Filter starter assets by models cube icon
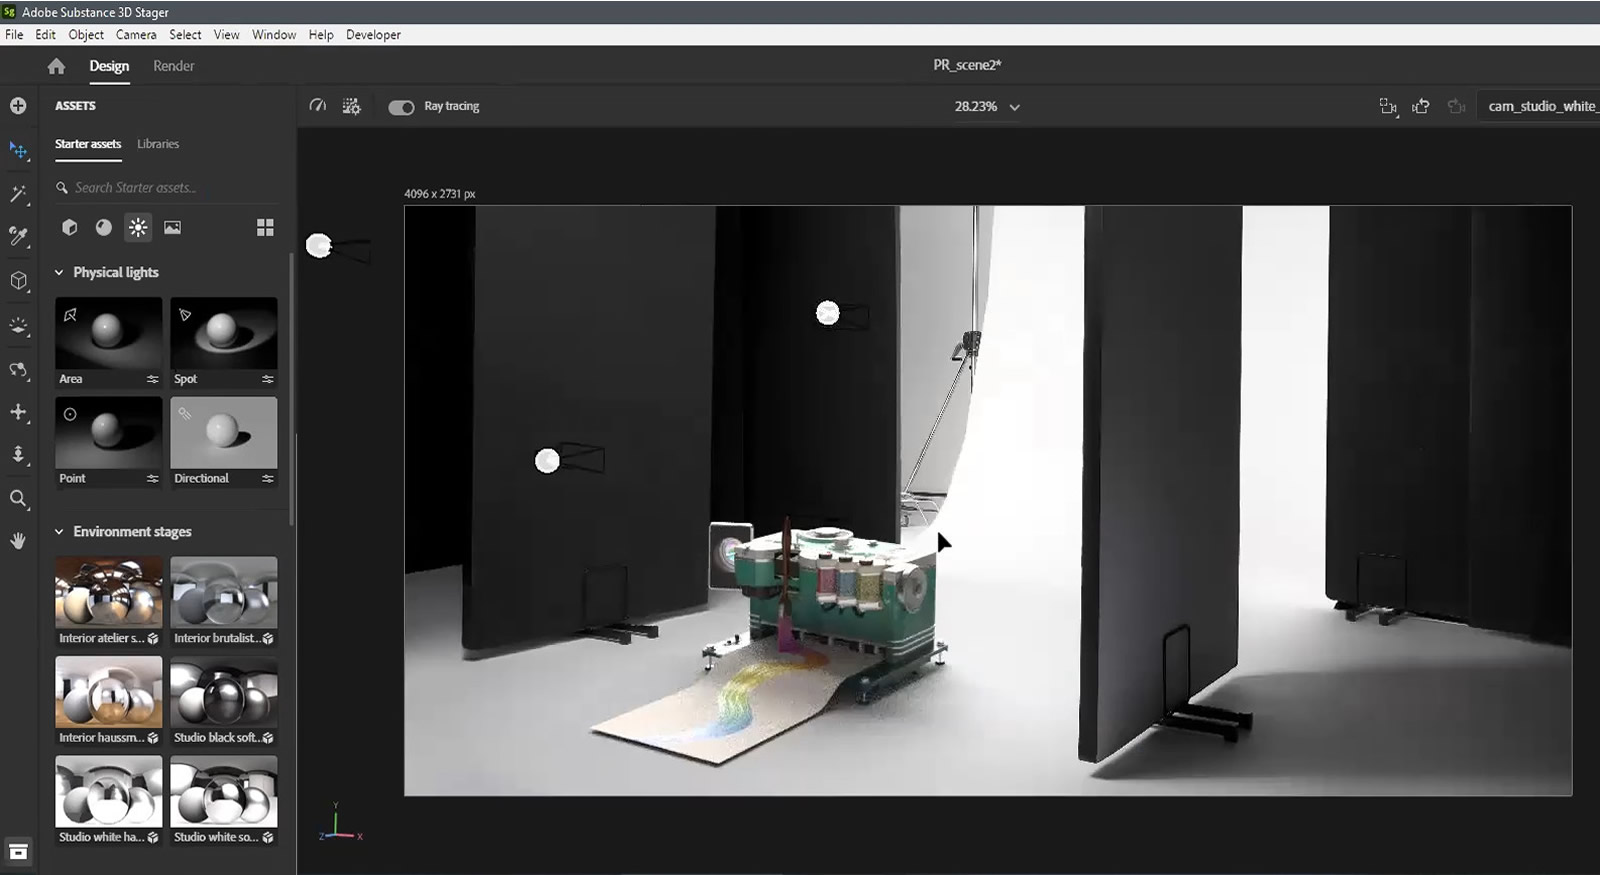Image resolution: width=1600 pixels, height=875 pixels. 69,228
